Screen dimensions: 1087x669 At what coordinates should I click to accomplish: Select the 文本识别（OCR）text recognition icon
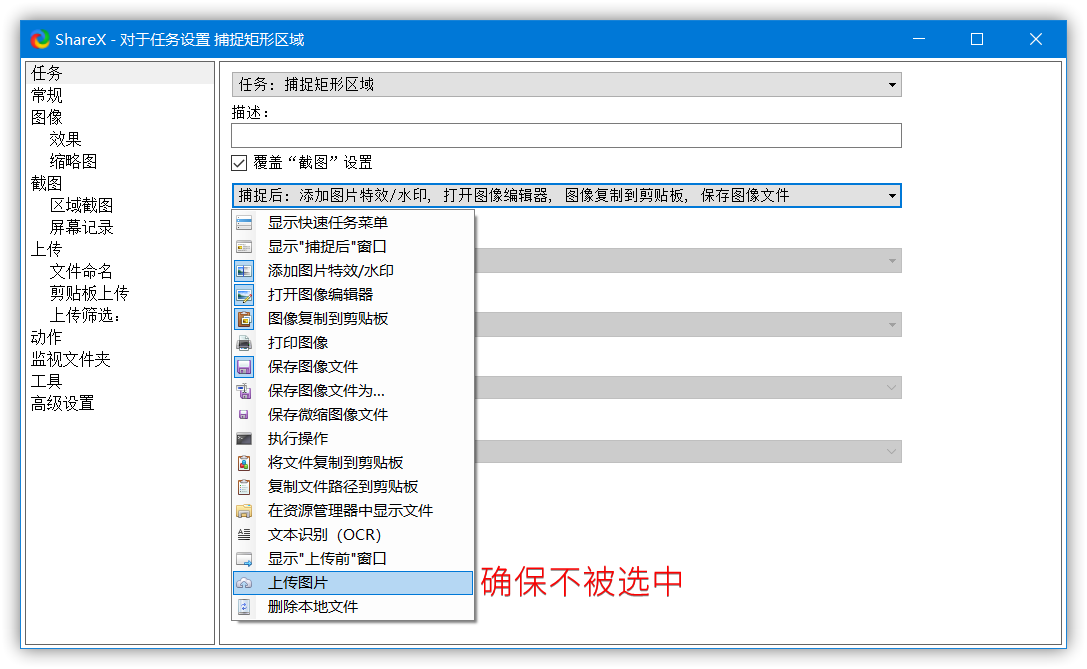pos(244,534)
